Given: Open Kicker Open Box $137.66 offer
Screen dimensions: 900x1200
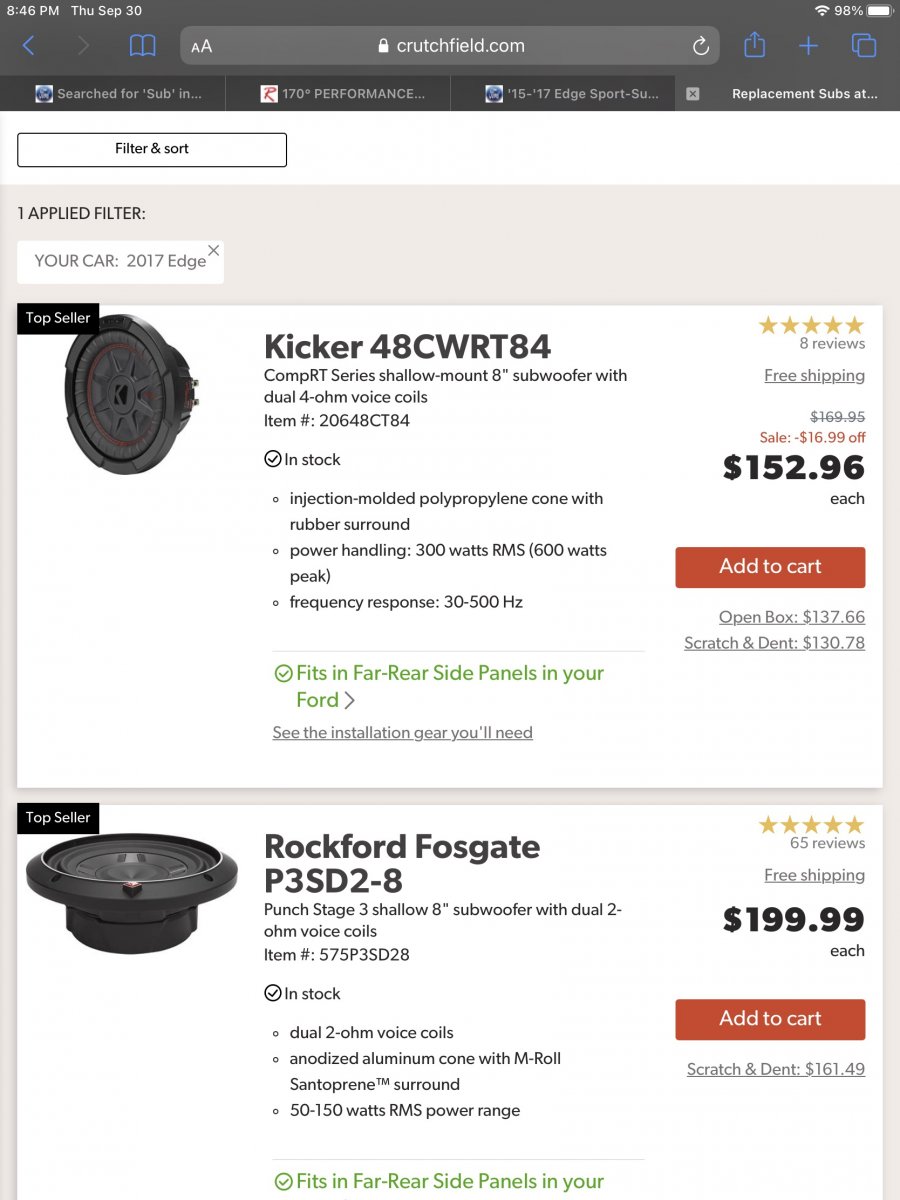Looking at the screenshot, I should [x=791, y=617].
